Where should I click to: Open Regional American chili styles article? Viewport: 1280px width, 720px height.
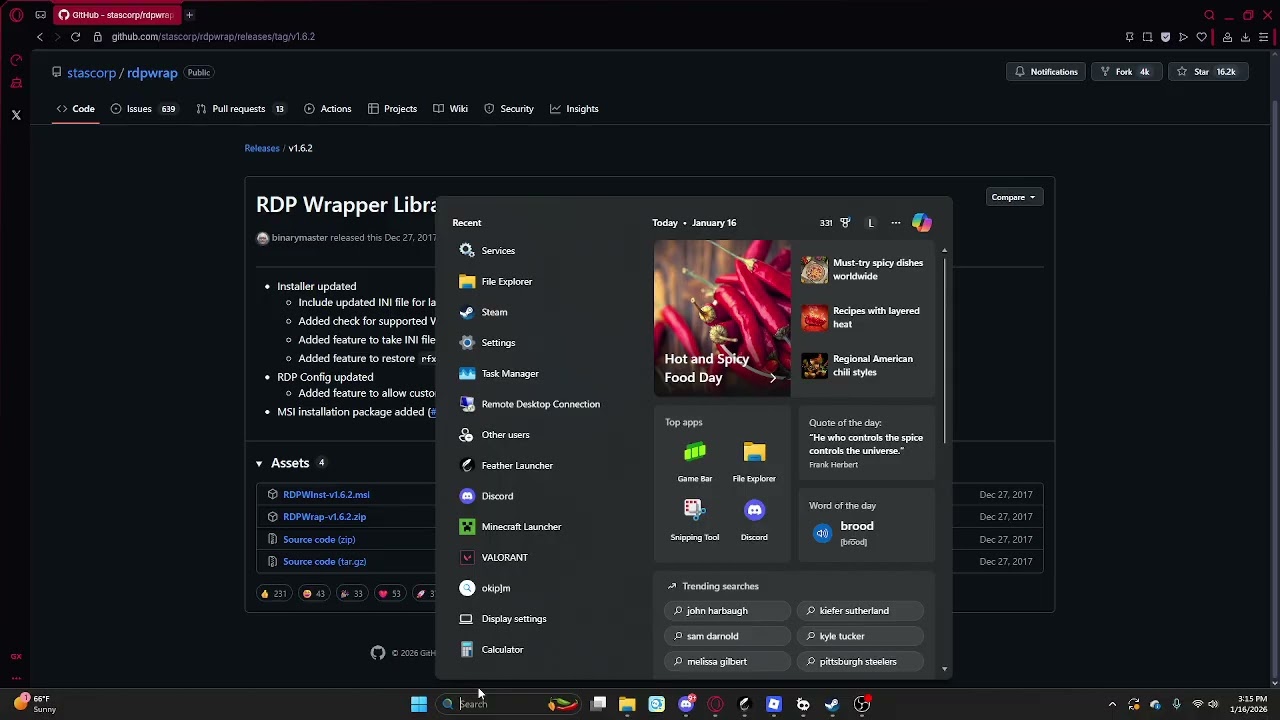pos(866,366)
